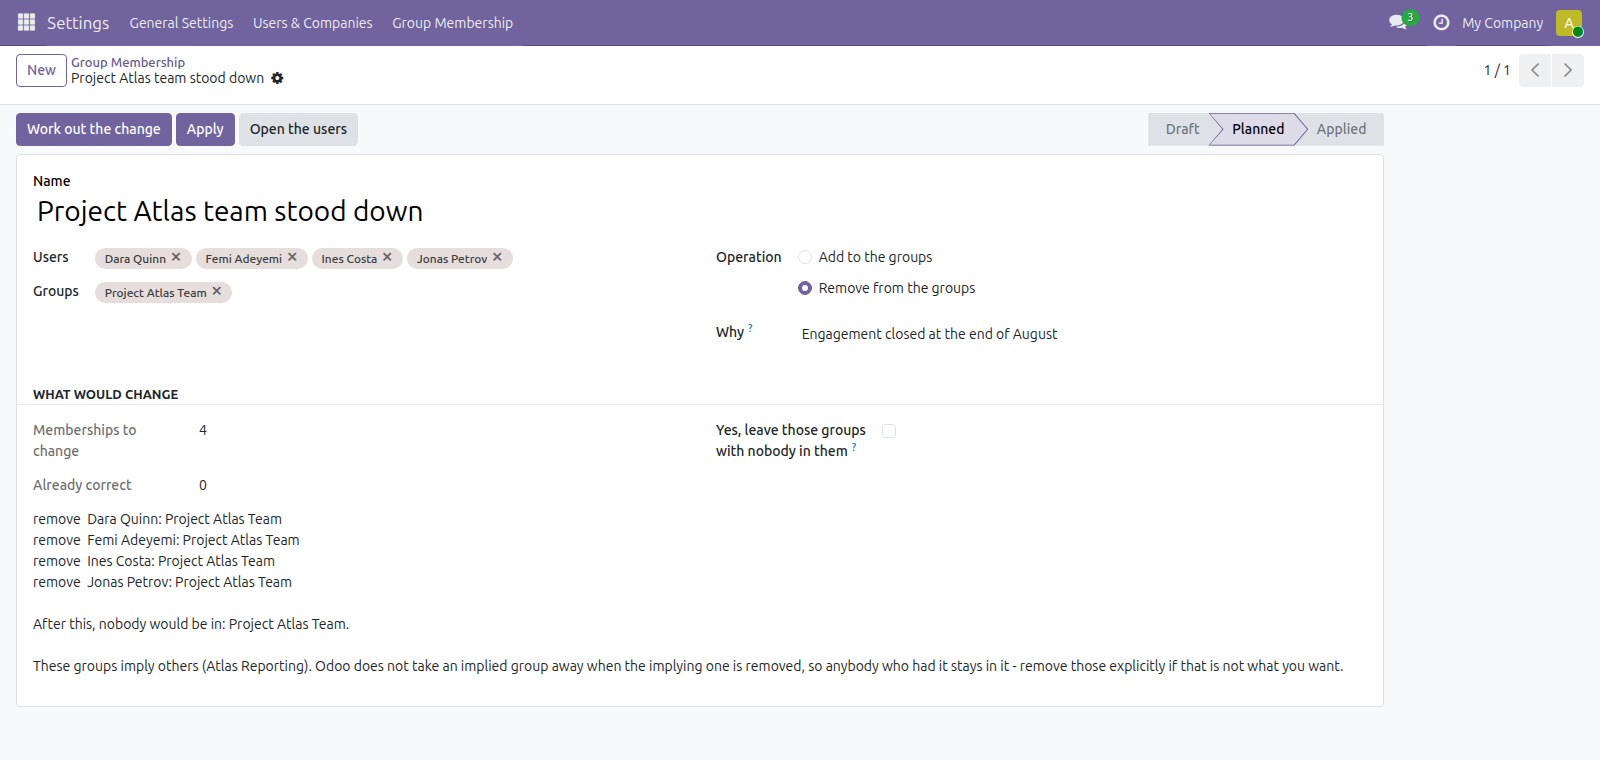This screenshot has height=760, width=1600.
Task: Open the conversations chat icon
Action: click(x=1398, y=22)
